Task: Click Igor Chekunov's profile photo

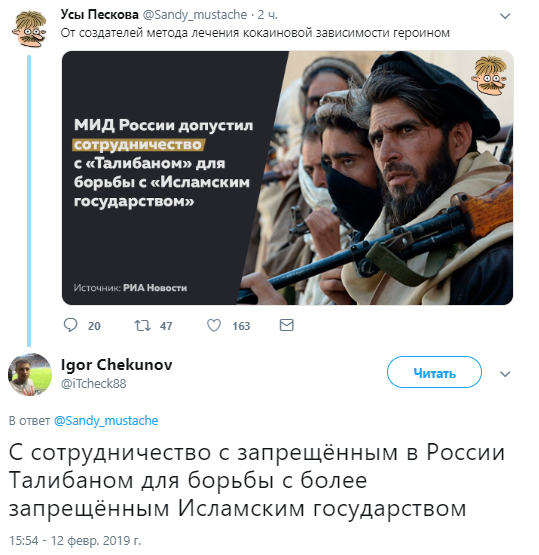Action: tap(30, 374)
